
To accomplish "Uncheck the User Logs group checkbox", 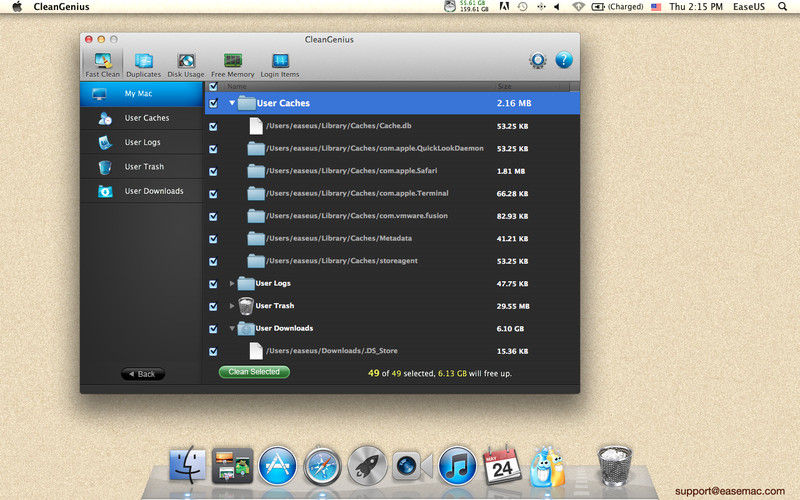I will coord(213,284).
